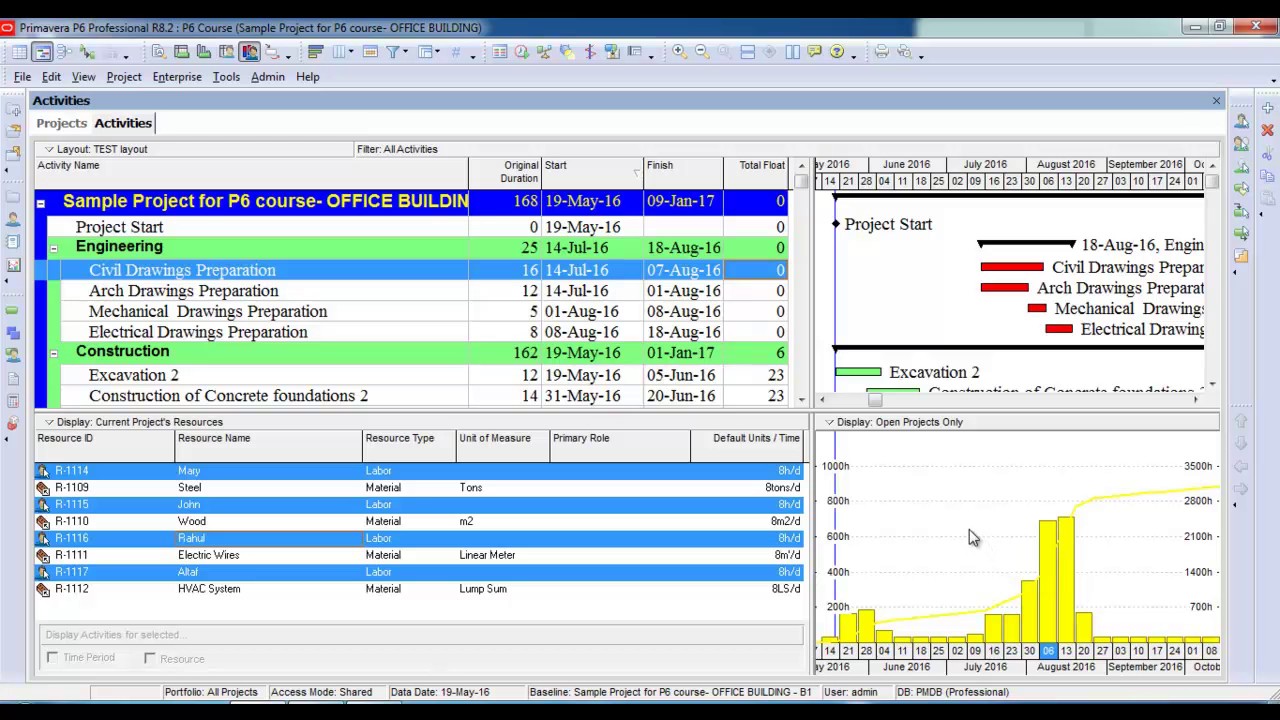1280x720 pixels.
Task: Open the Columns toolbar icon
Action: 339,52
